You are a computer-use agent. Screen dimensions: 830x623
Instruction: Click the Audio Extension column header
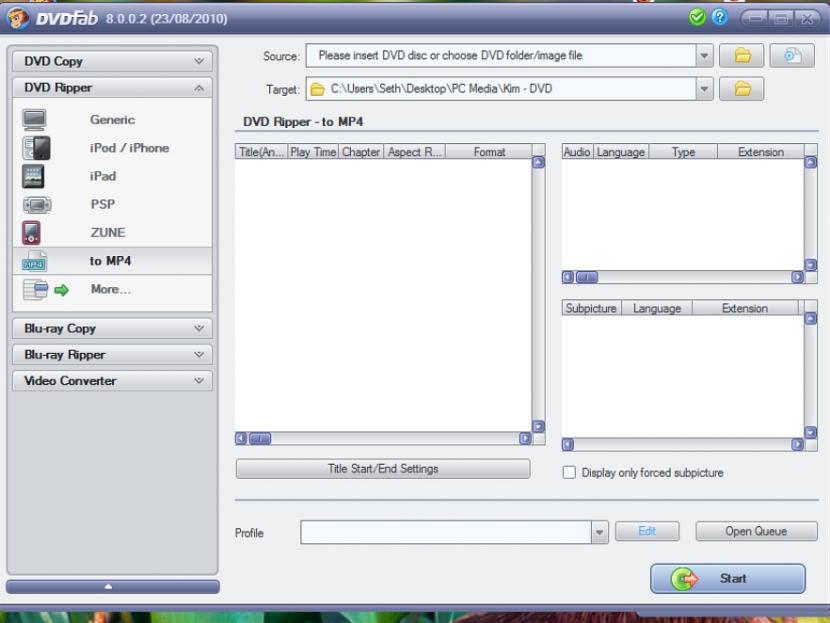[761, 152]
